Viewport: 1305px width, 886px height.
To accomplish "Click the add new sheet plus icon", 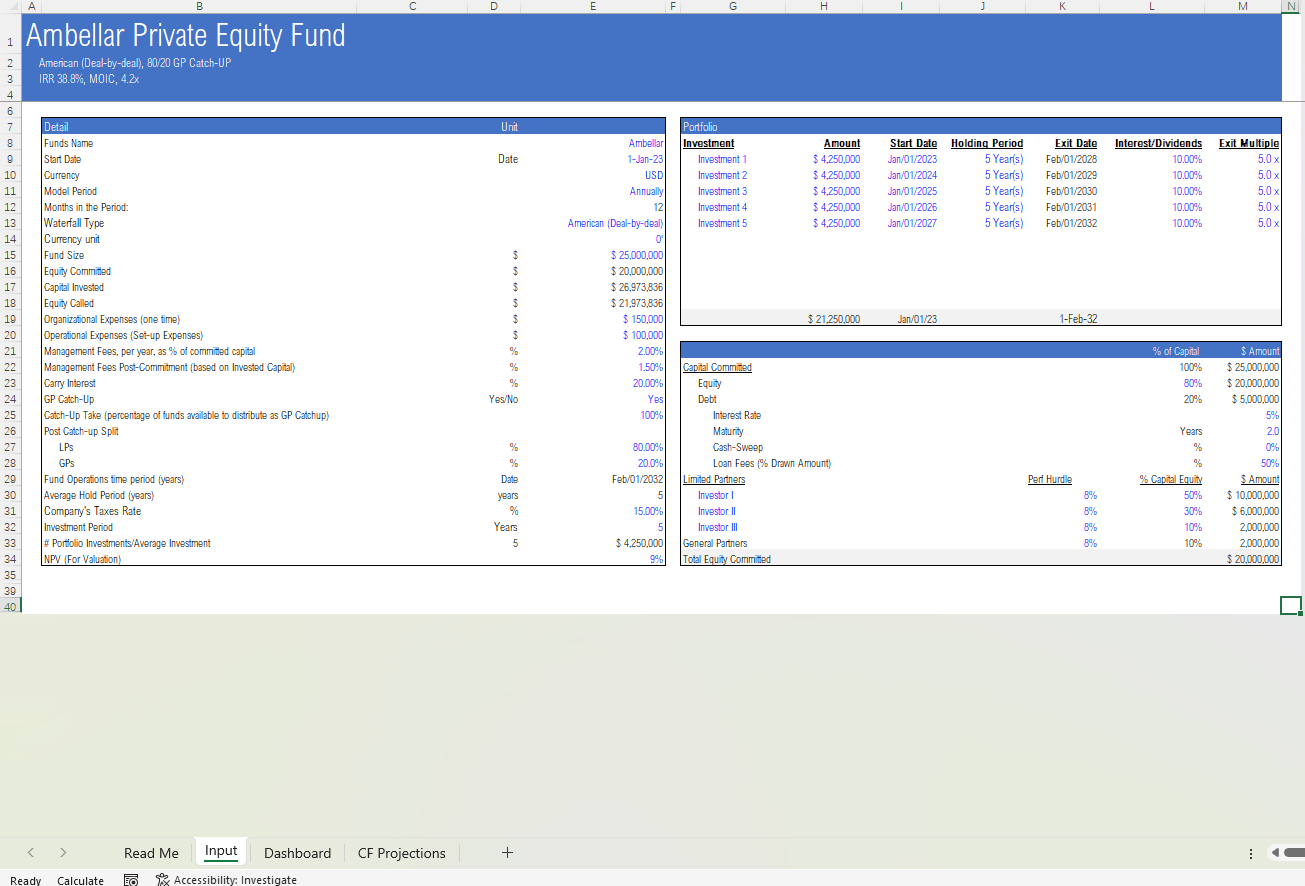I will (x=507, y=853).
